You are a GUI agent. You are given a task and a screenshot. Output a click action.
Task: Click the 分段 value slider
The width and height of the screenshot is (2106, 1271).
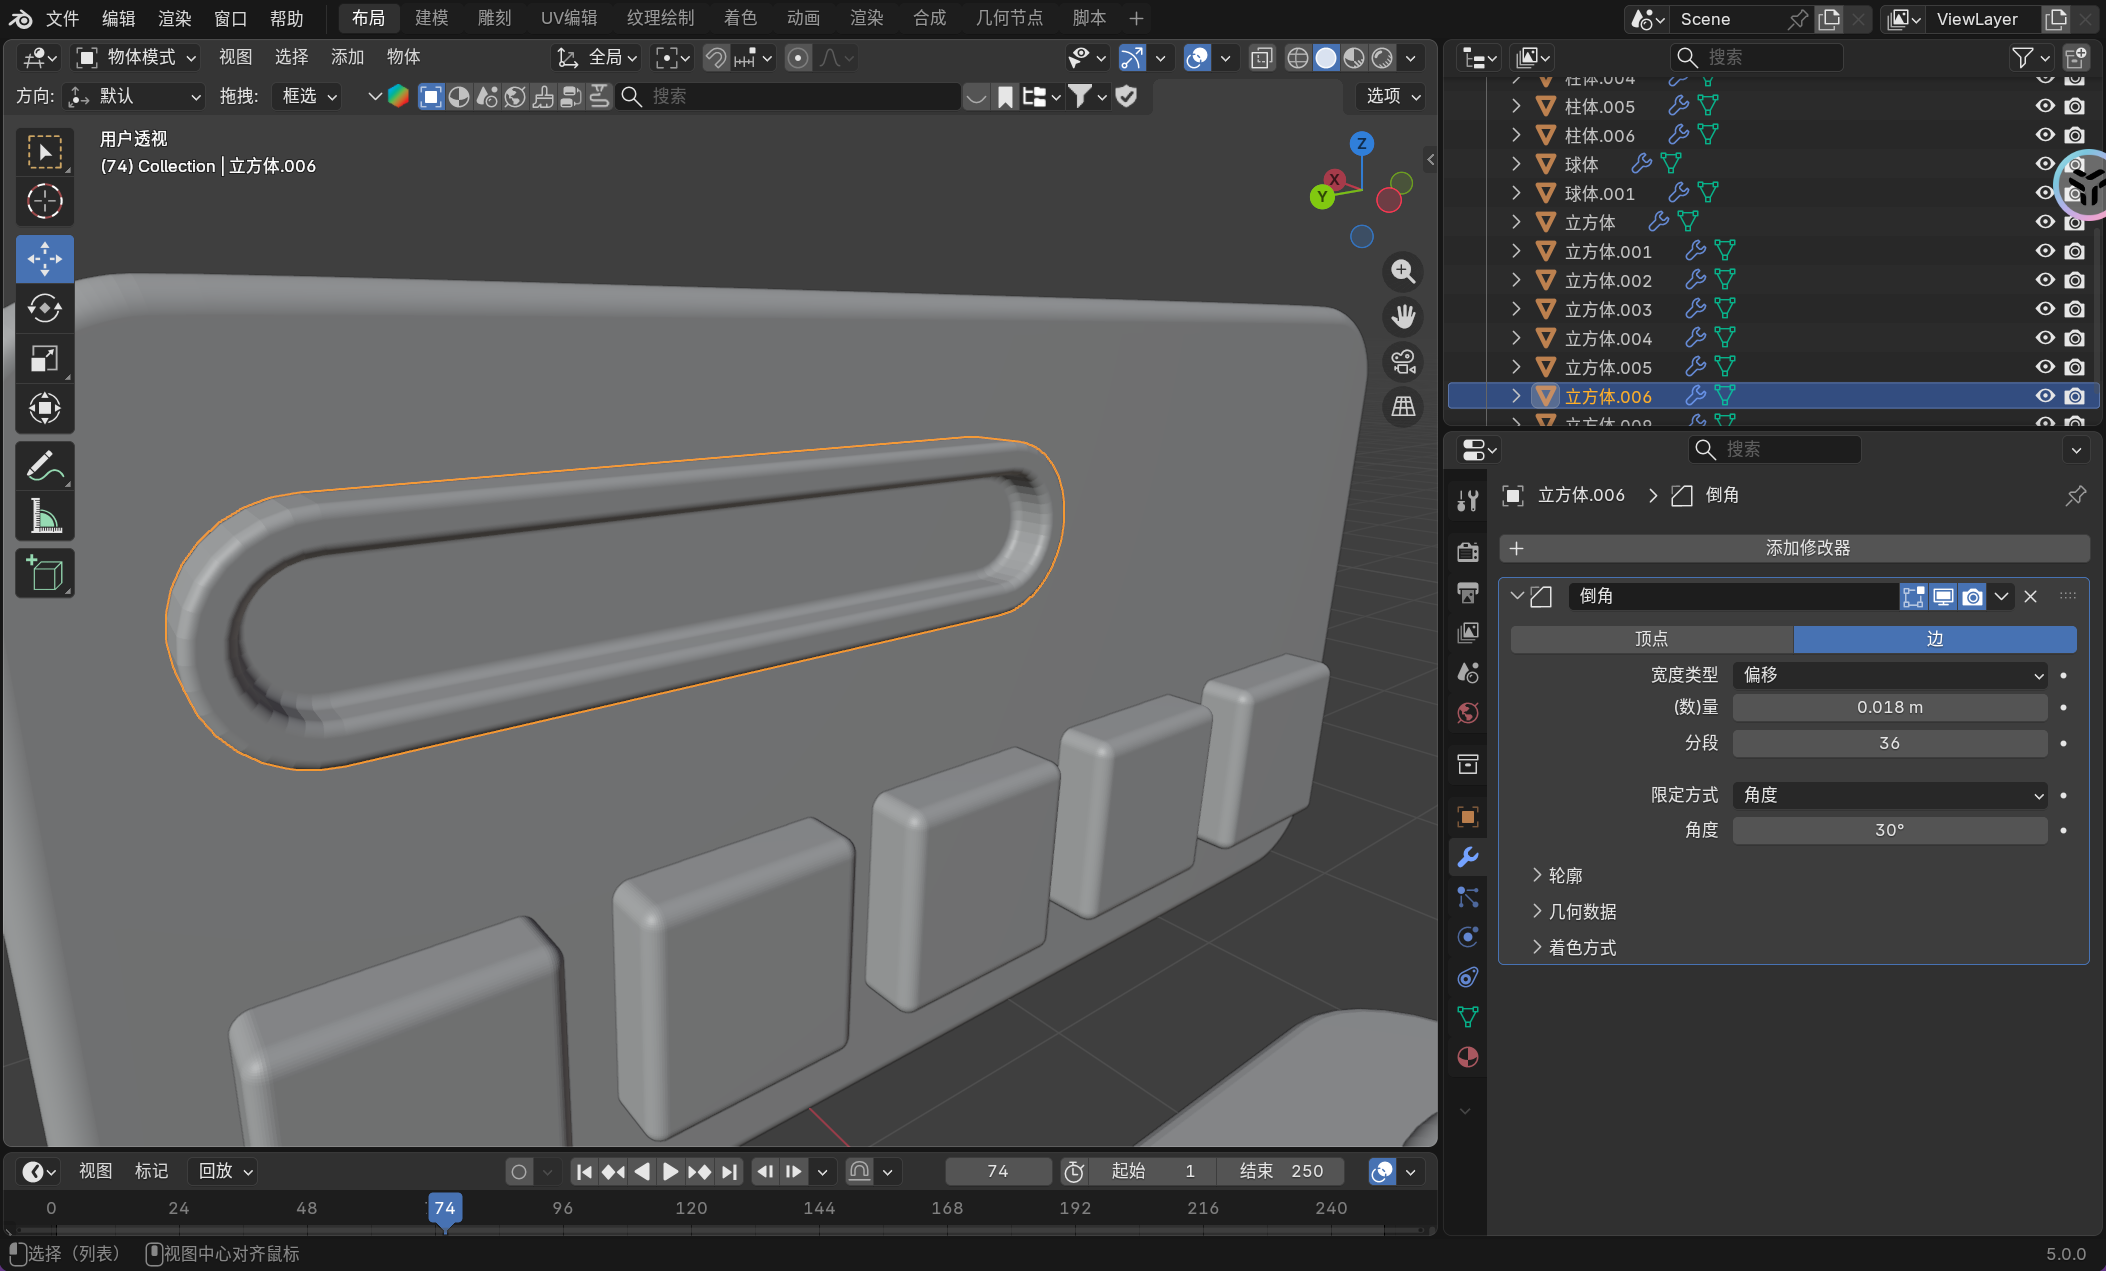pyautogui.click(x=1889, y=743)
